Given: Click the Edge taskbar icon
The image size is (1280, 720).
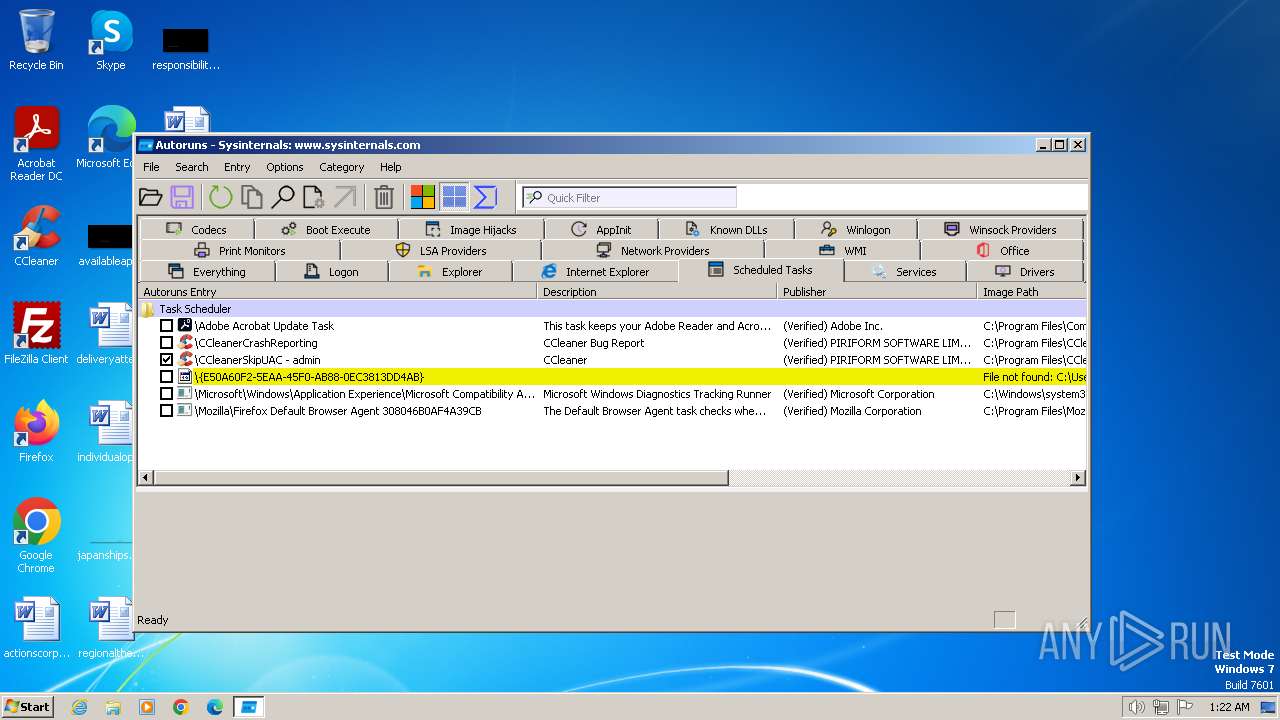Looking at the screenshot, I should tap(215, 707).
